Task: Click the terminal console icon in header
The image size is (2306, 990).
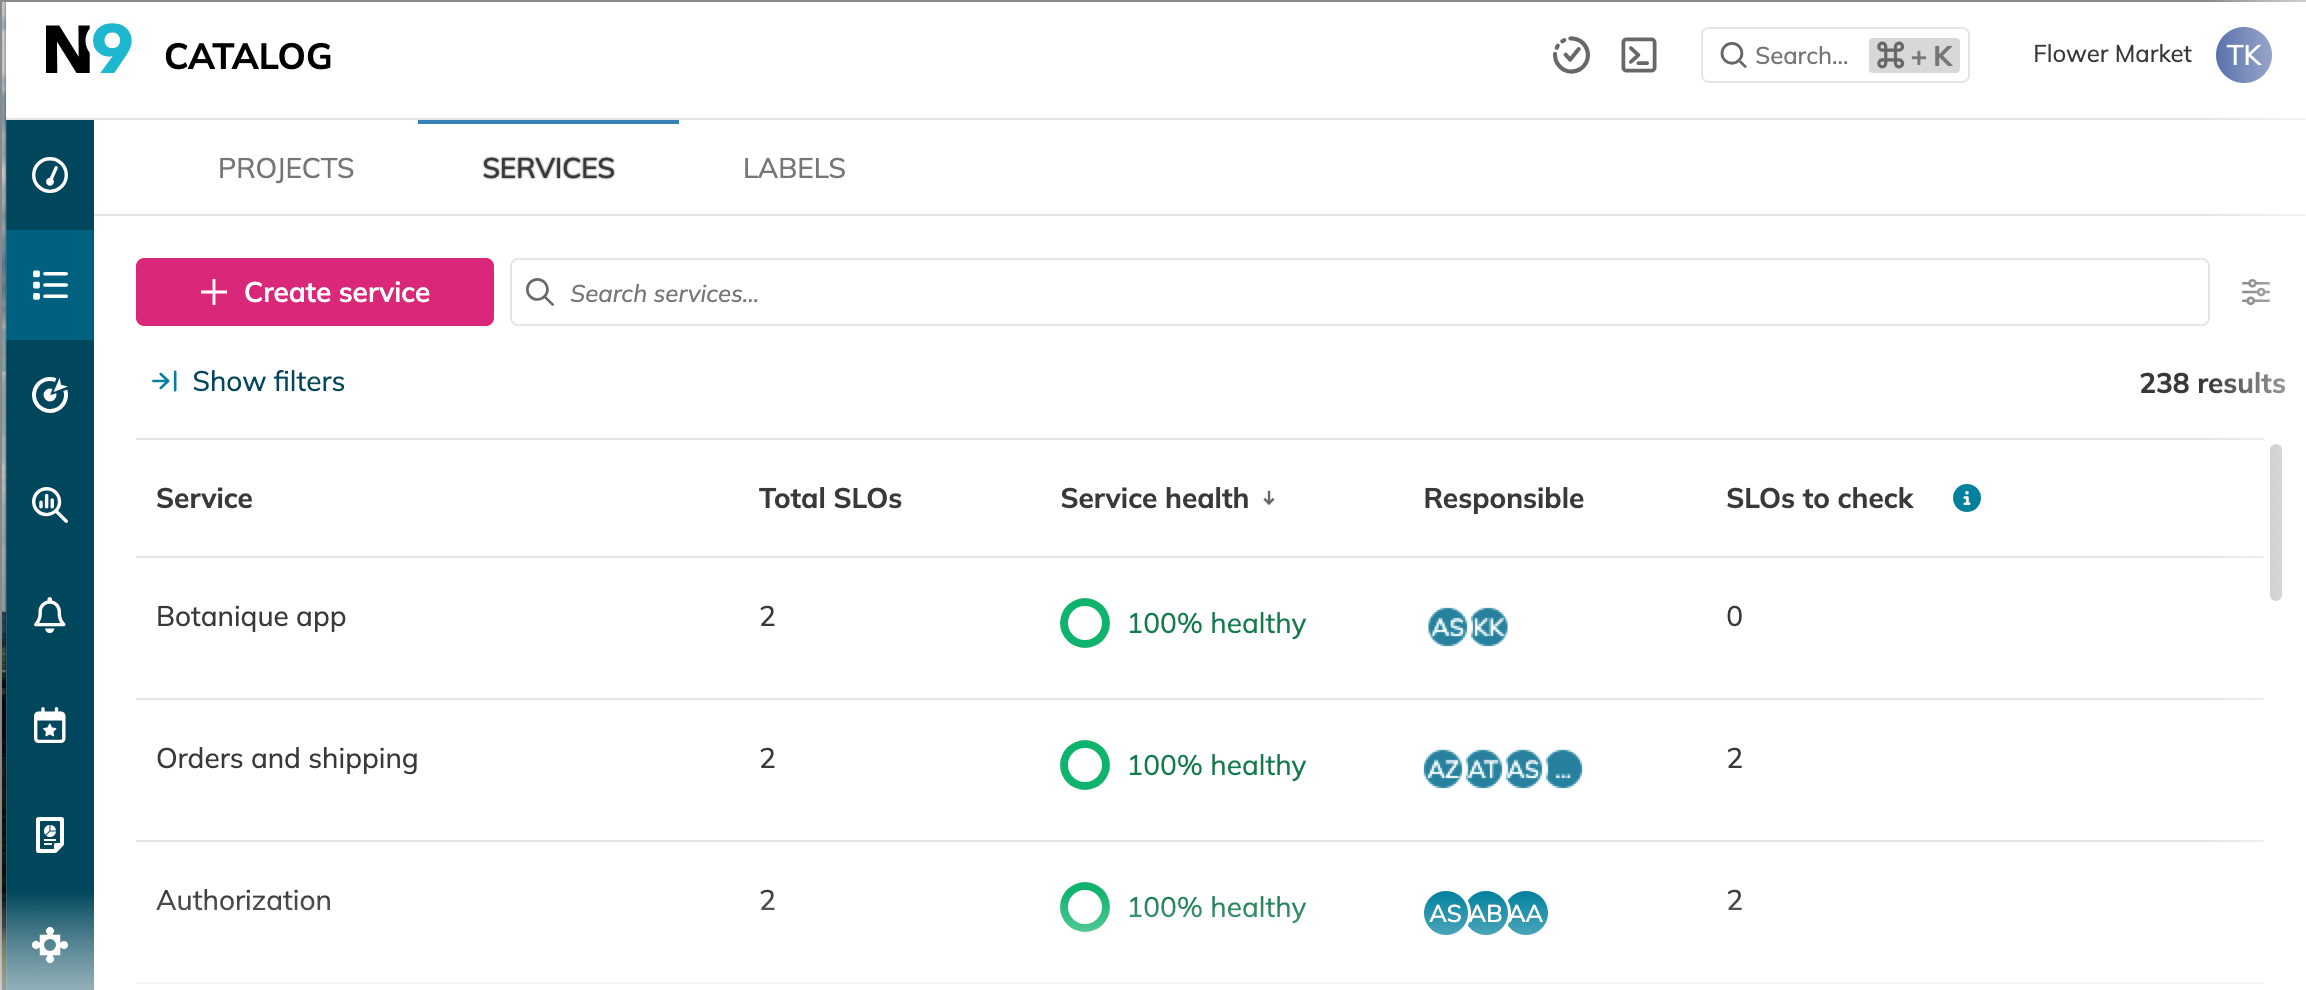Action: click(1638, 56)
